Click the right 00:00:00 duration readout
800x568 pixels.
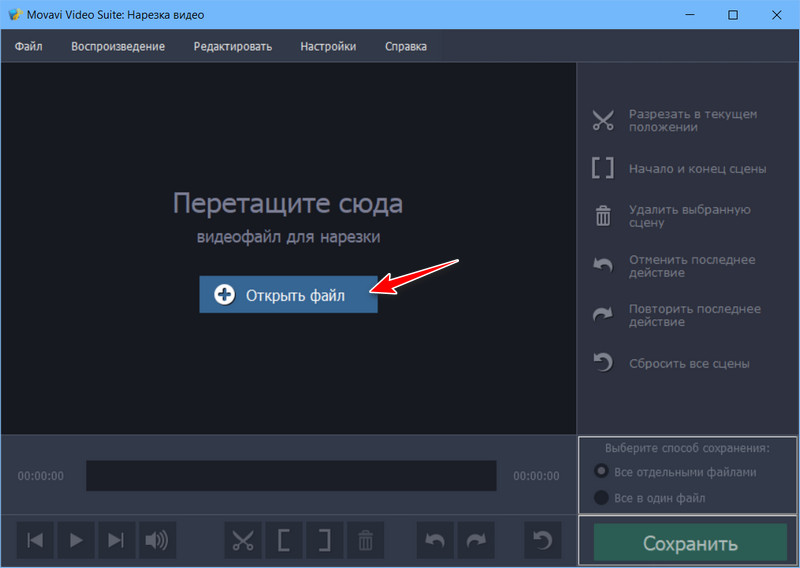click(536, 476)
